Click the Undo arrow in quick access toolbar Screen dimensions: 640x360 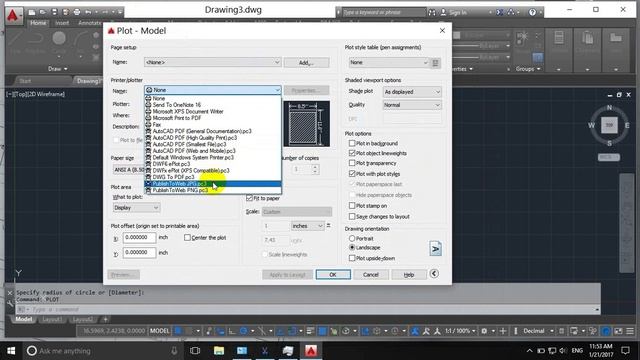point(88,12)
